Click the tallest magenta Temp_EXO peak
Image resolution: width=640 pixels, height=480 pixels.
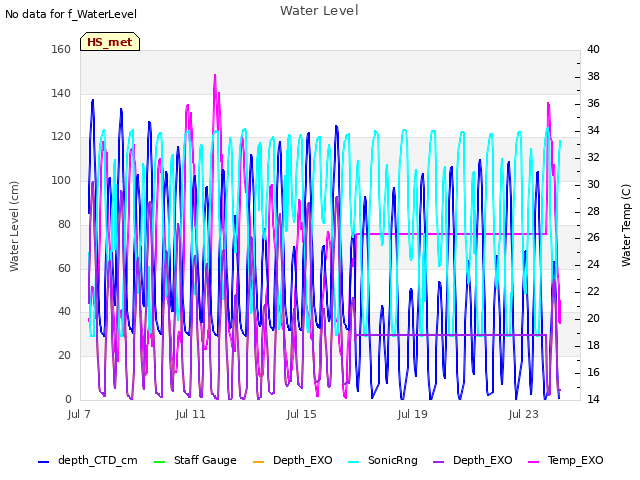click(215, 76)
